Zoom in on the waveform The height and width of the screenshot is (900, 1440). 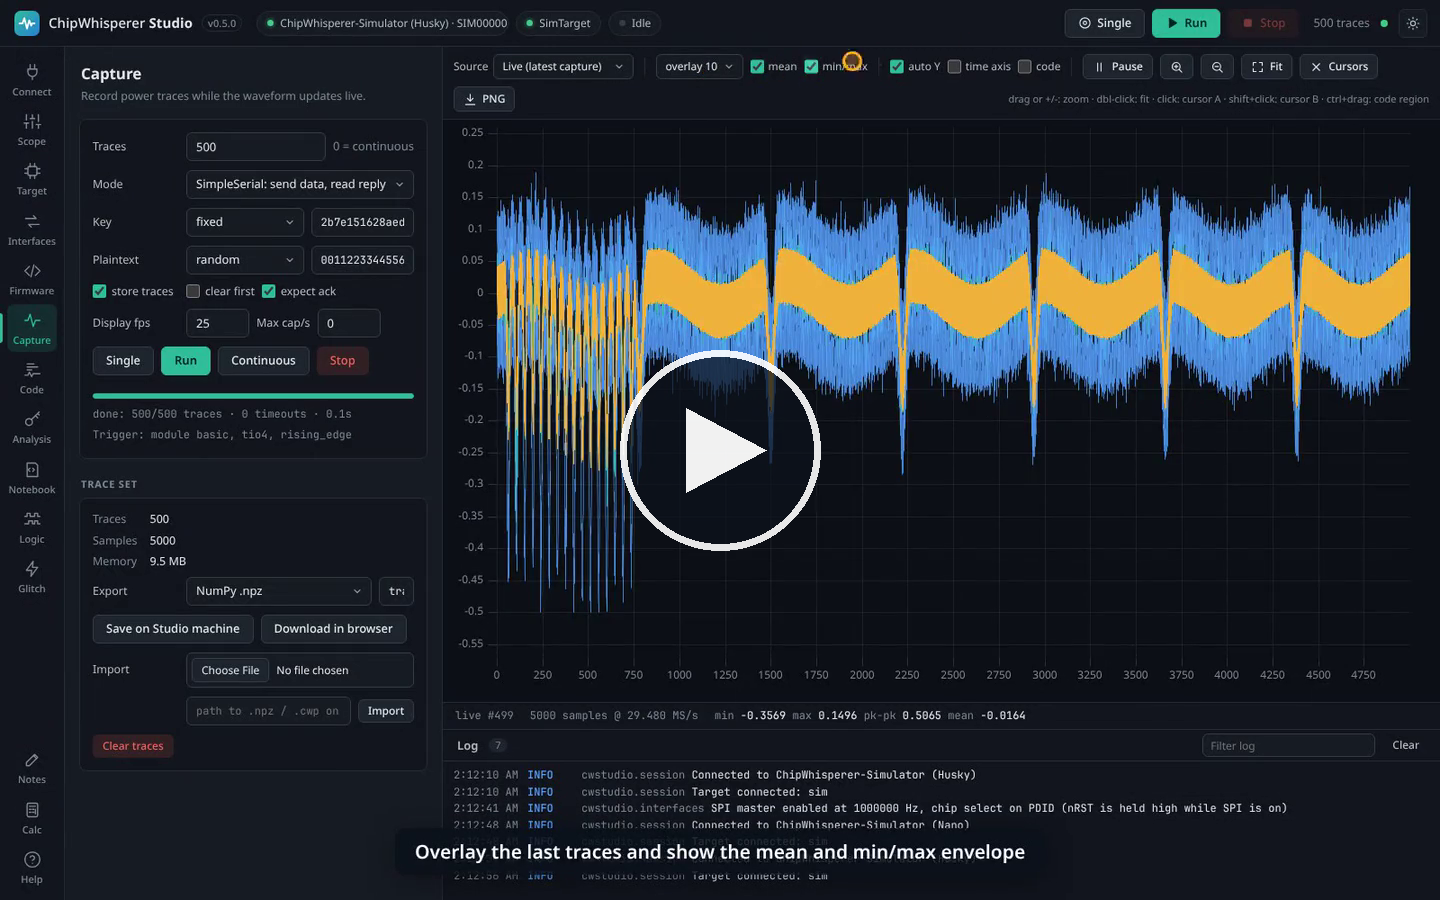pos(1177,67)
